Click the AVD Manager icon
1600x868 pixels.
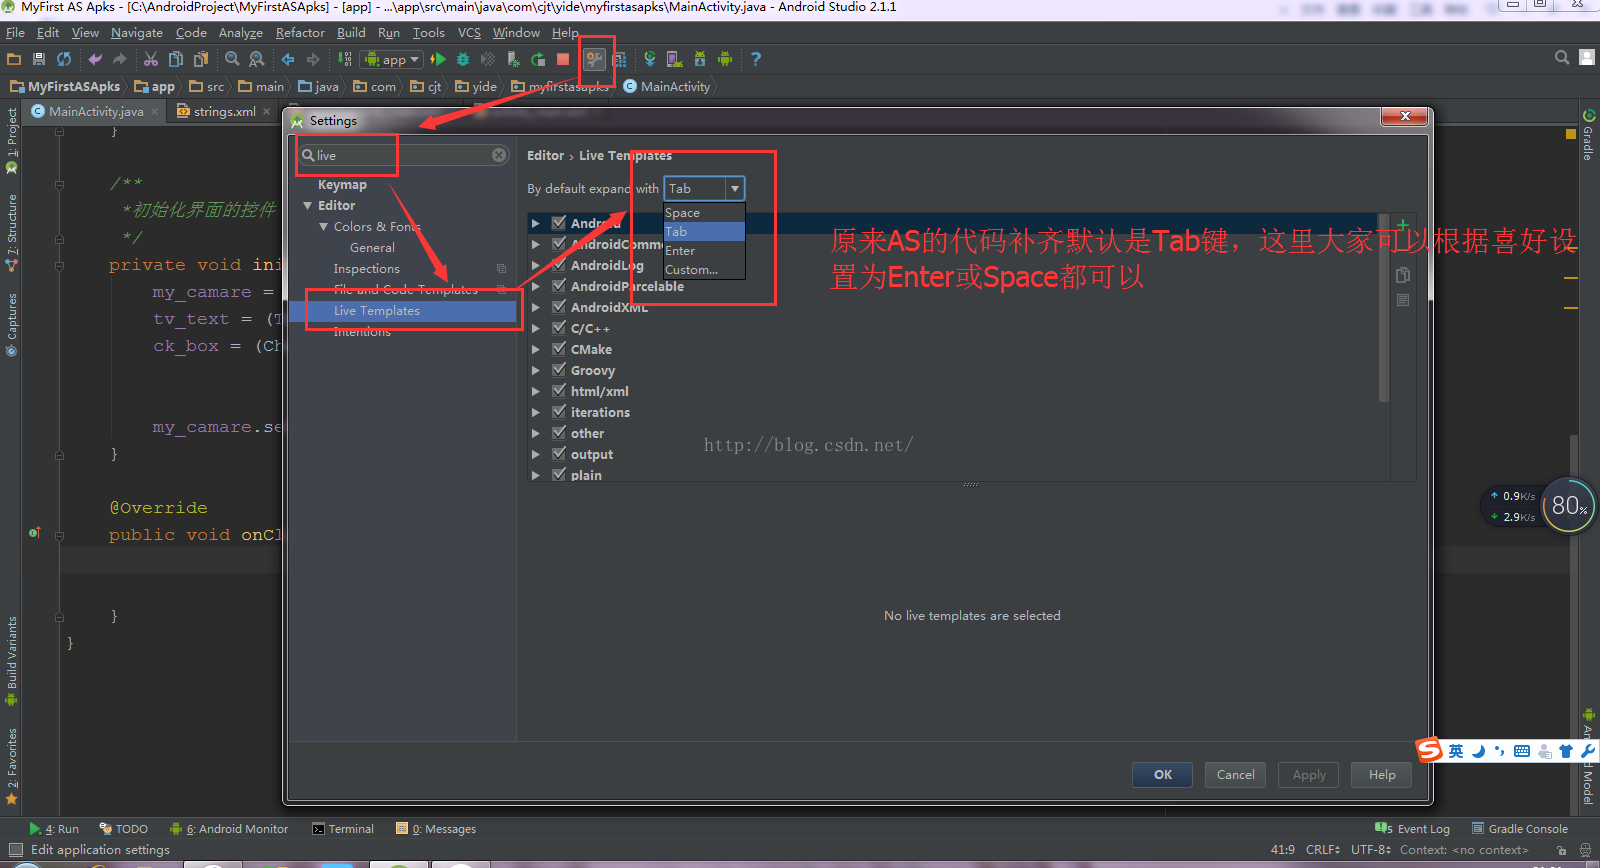click(675, 59)
